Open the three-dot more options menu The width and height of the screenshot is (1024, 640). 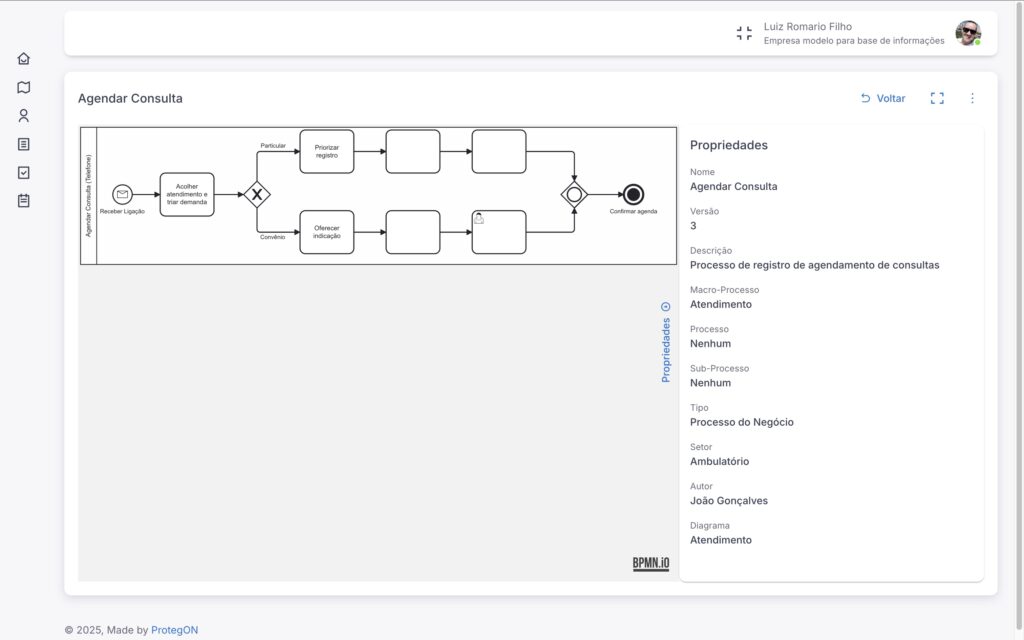972,98
